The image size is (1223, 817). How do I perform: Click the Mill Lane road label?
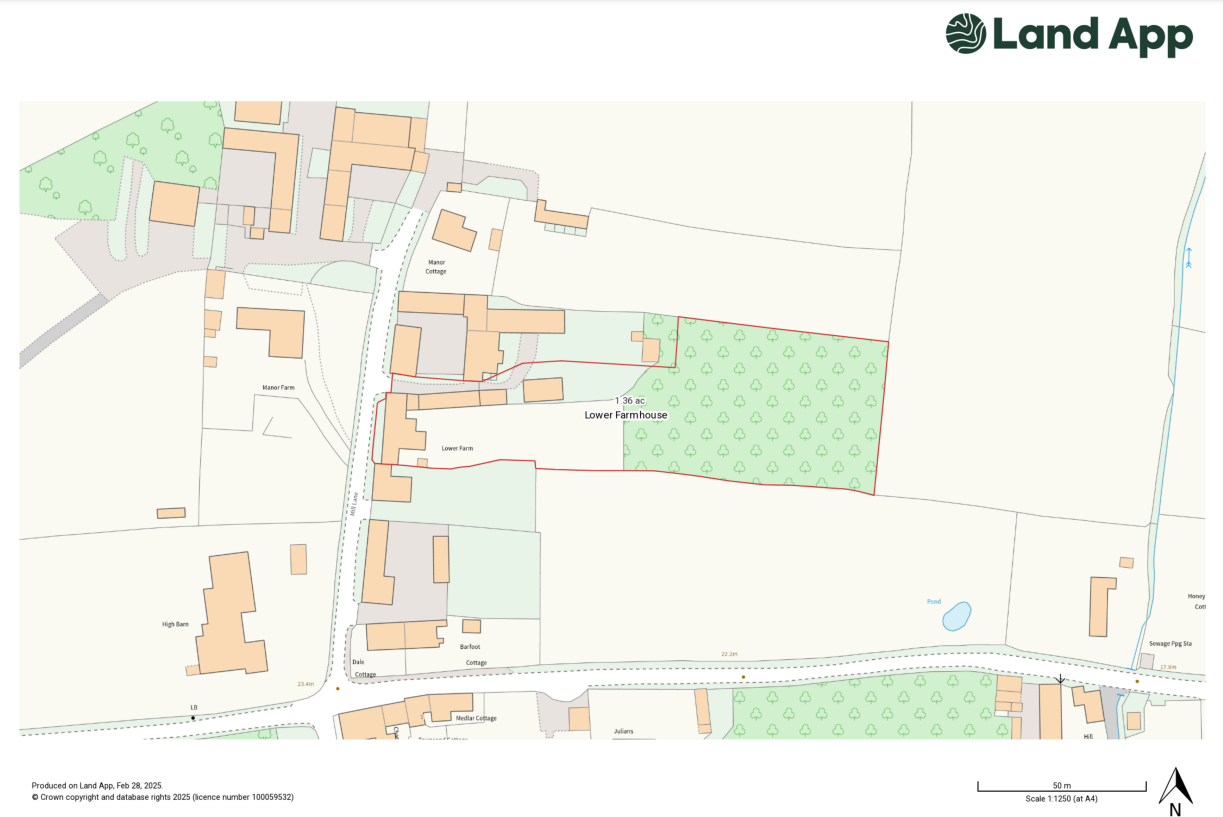tap(354, 503)
